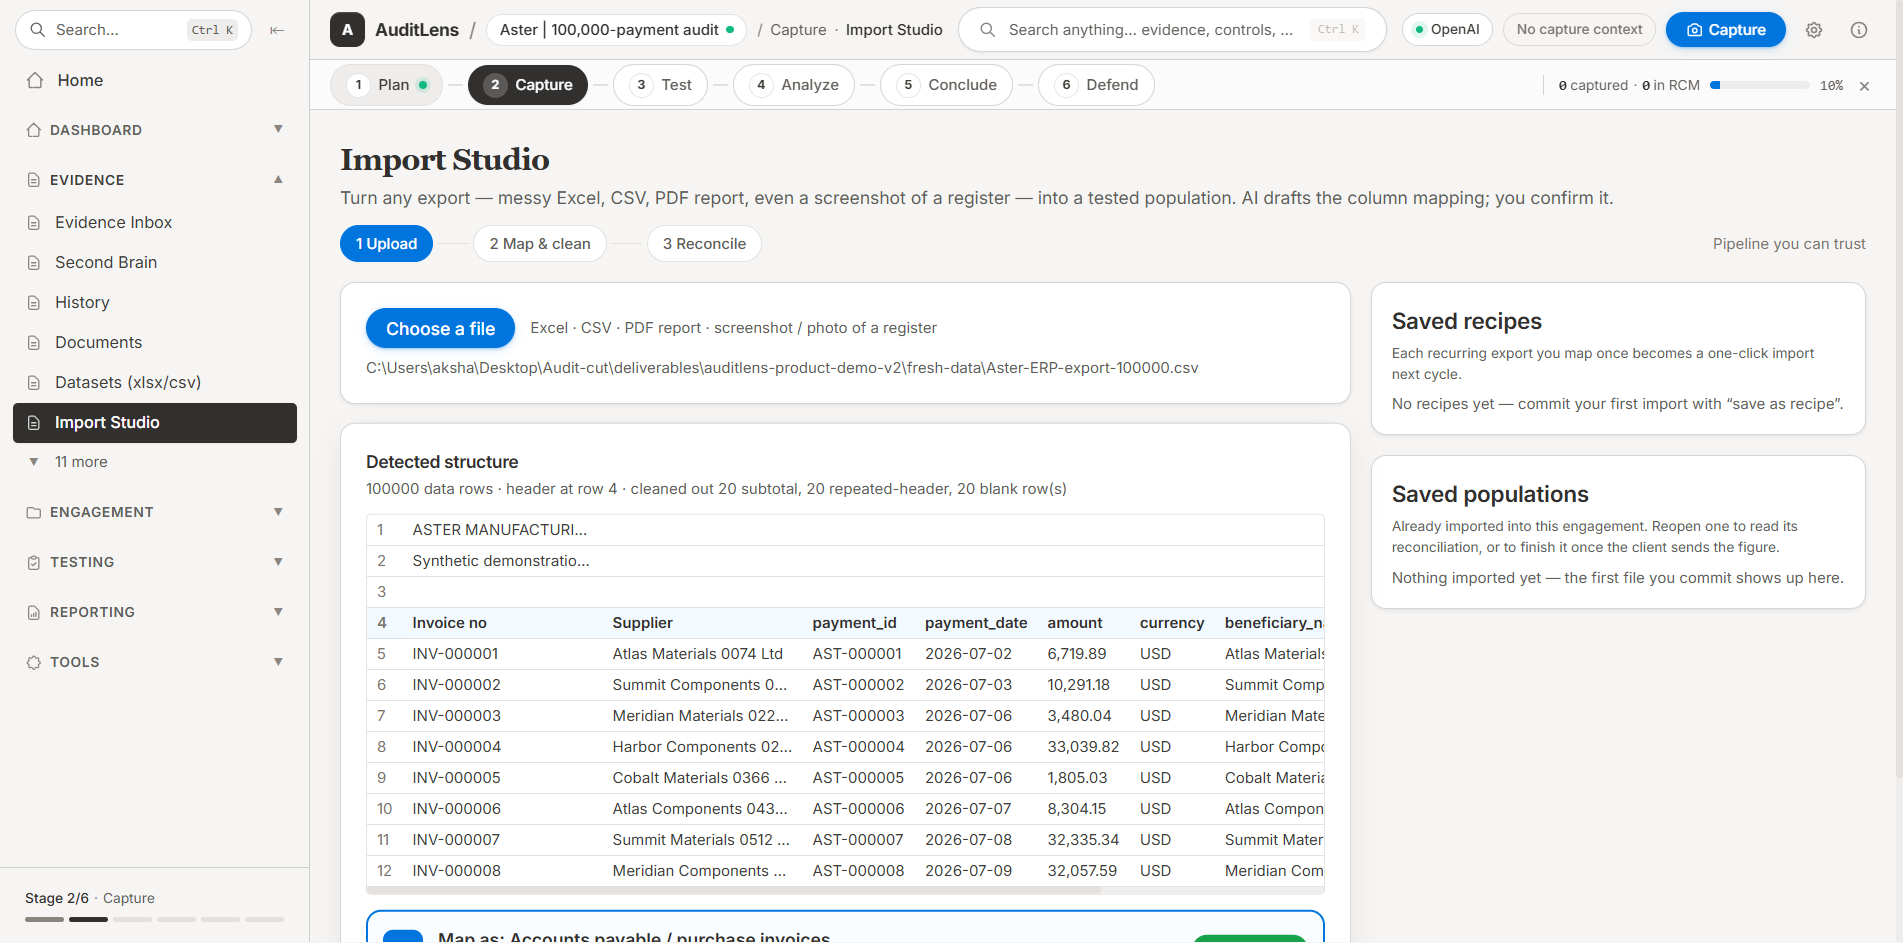Dismiss the progress bar with the X

(x=1864, y=86)
